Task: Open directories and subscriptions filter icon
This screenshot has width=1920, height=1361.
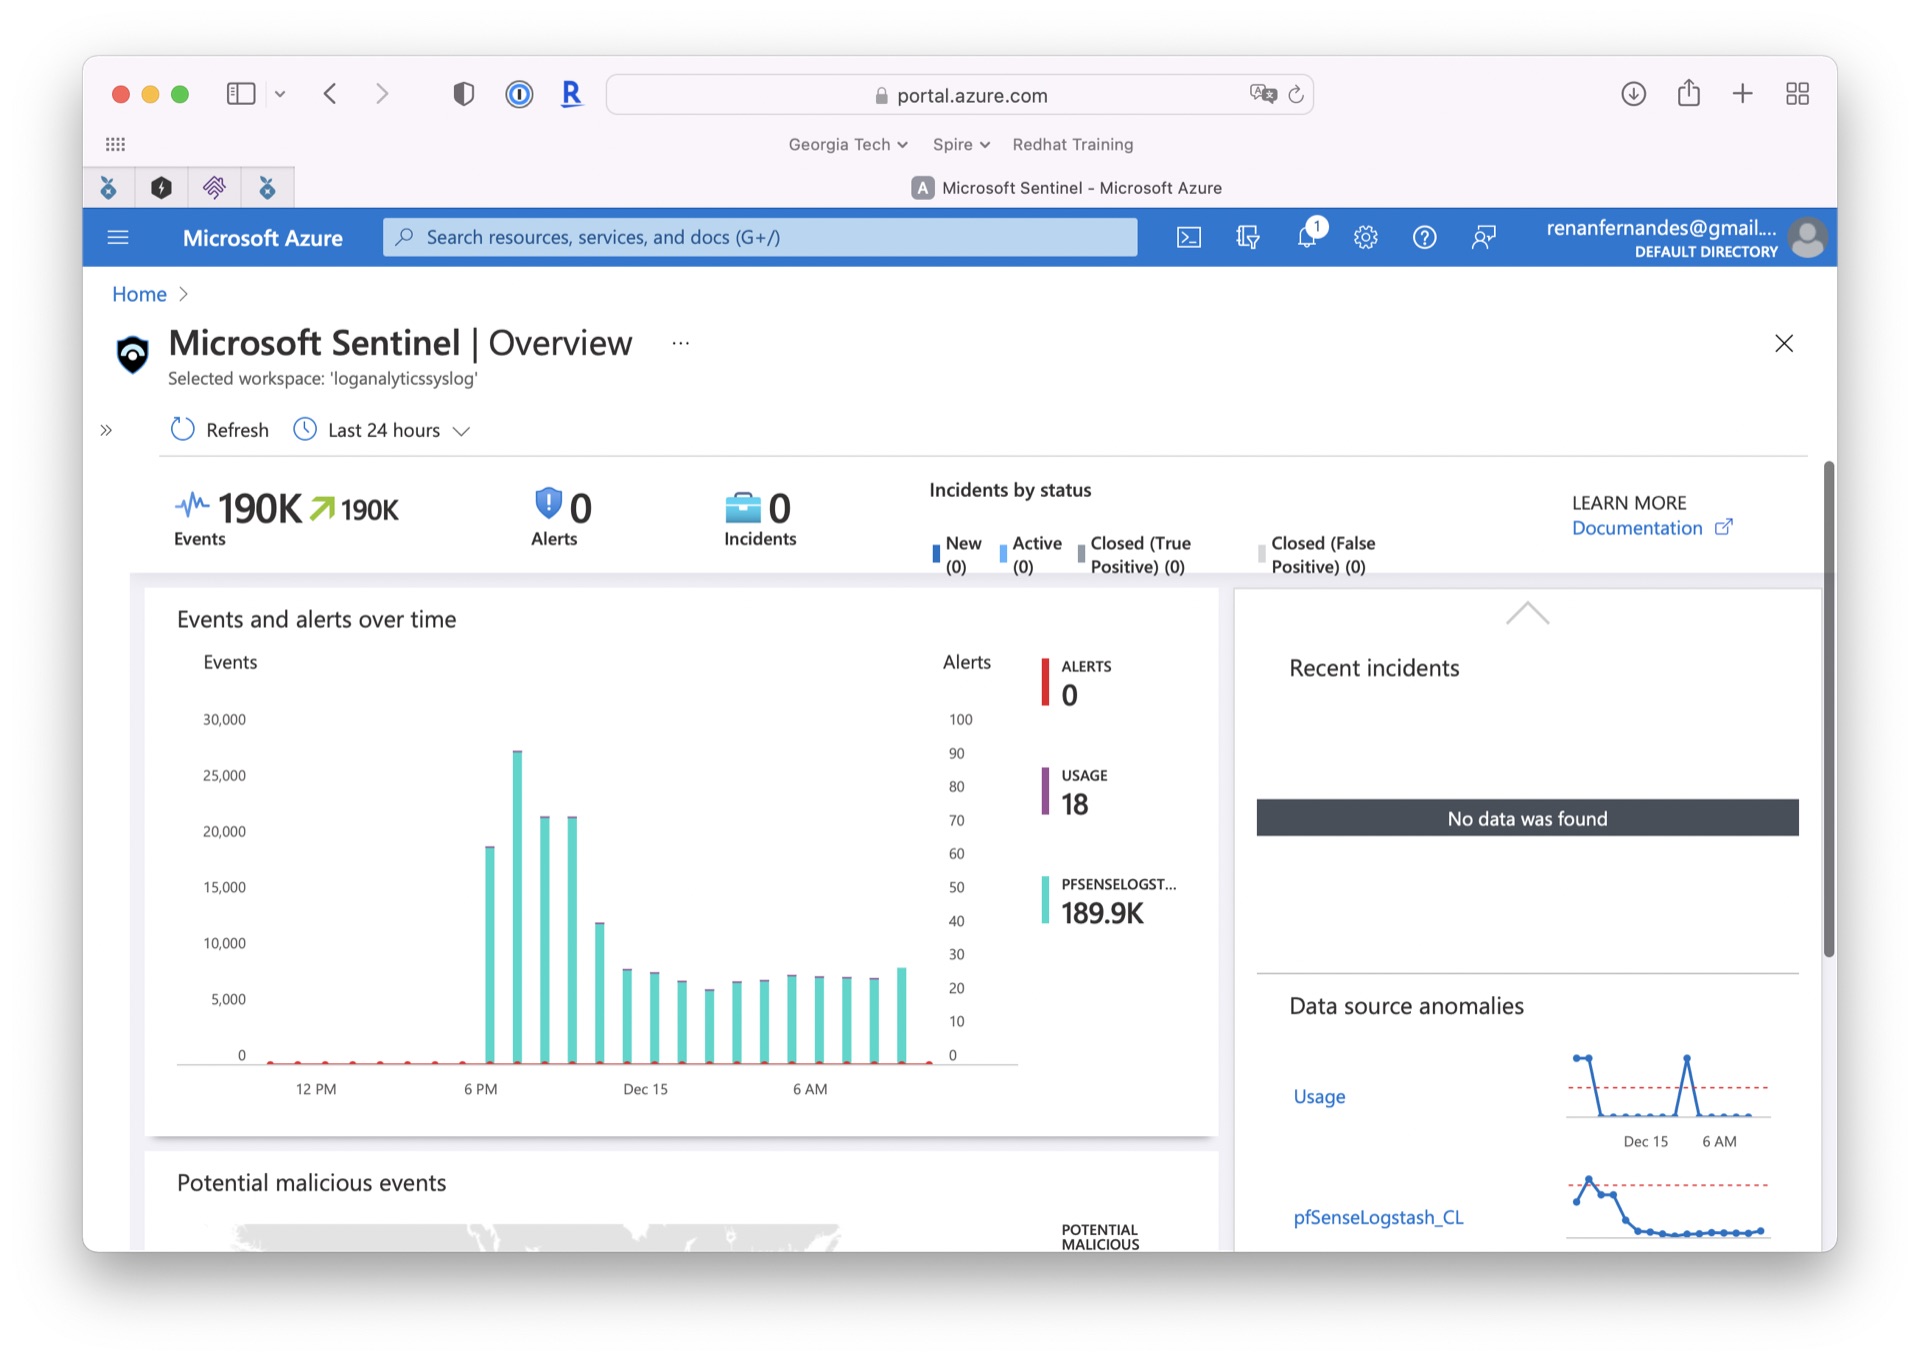Action: click(x=1247, y=237)
